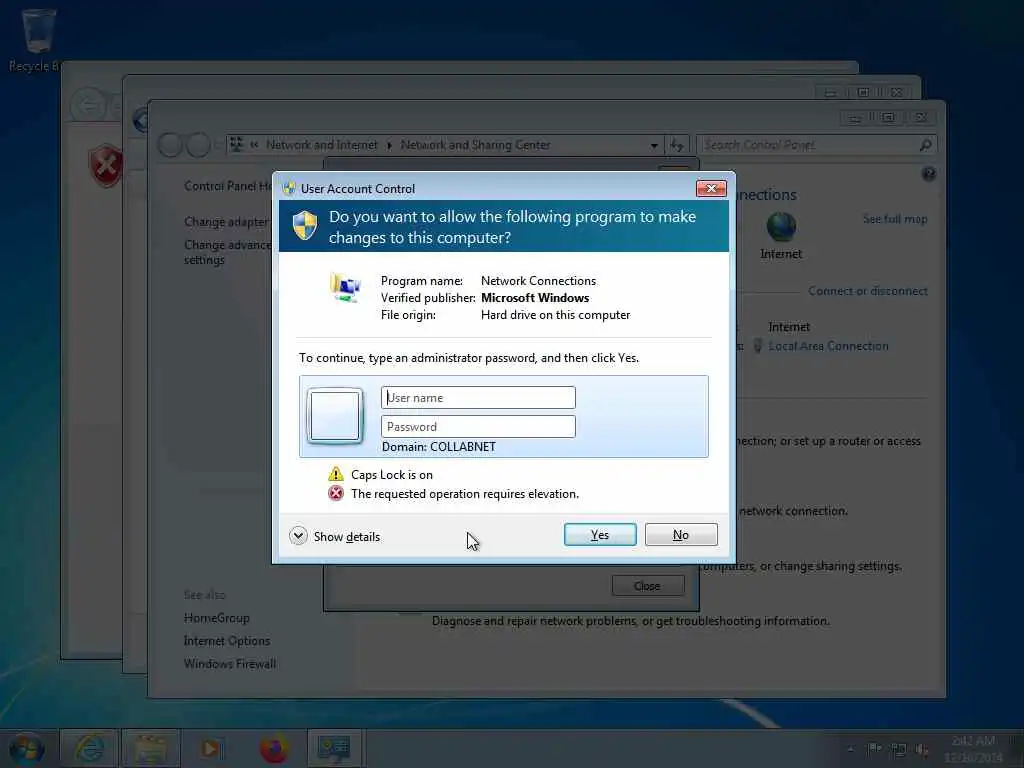Click the Internet globe icon
The width and height of the screenshot is (1024, 768).
click(781, 227)
